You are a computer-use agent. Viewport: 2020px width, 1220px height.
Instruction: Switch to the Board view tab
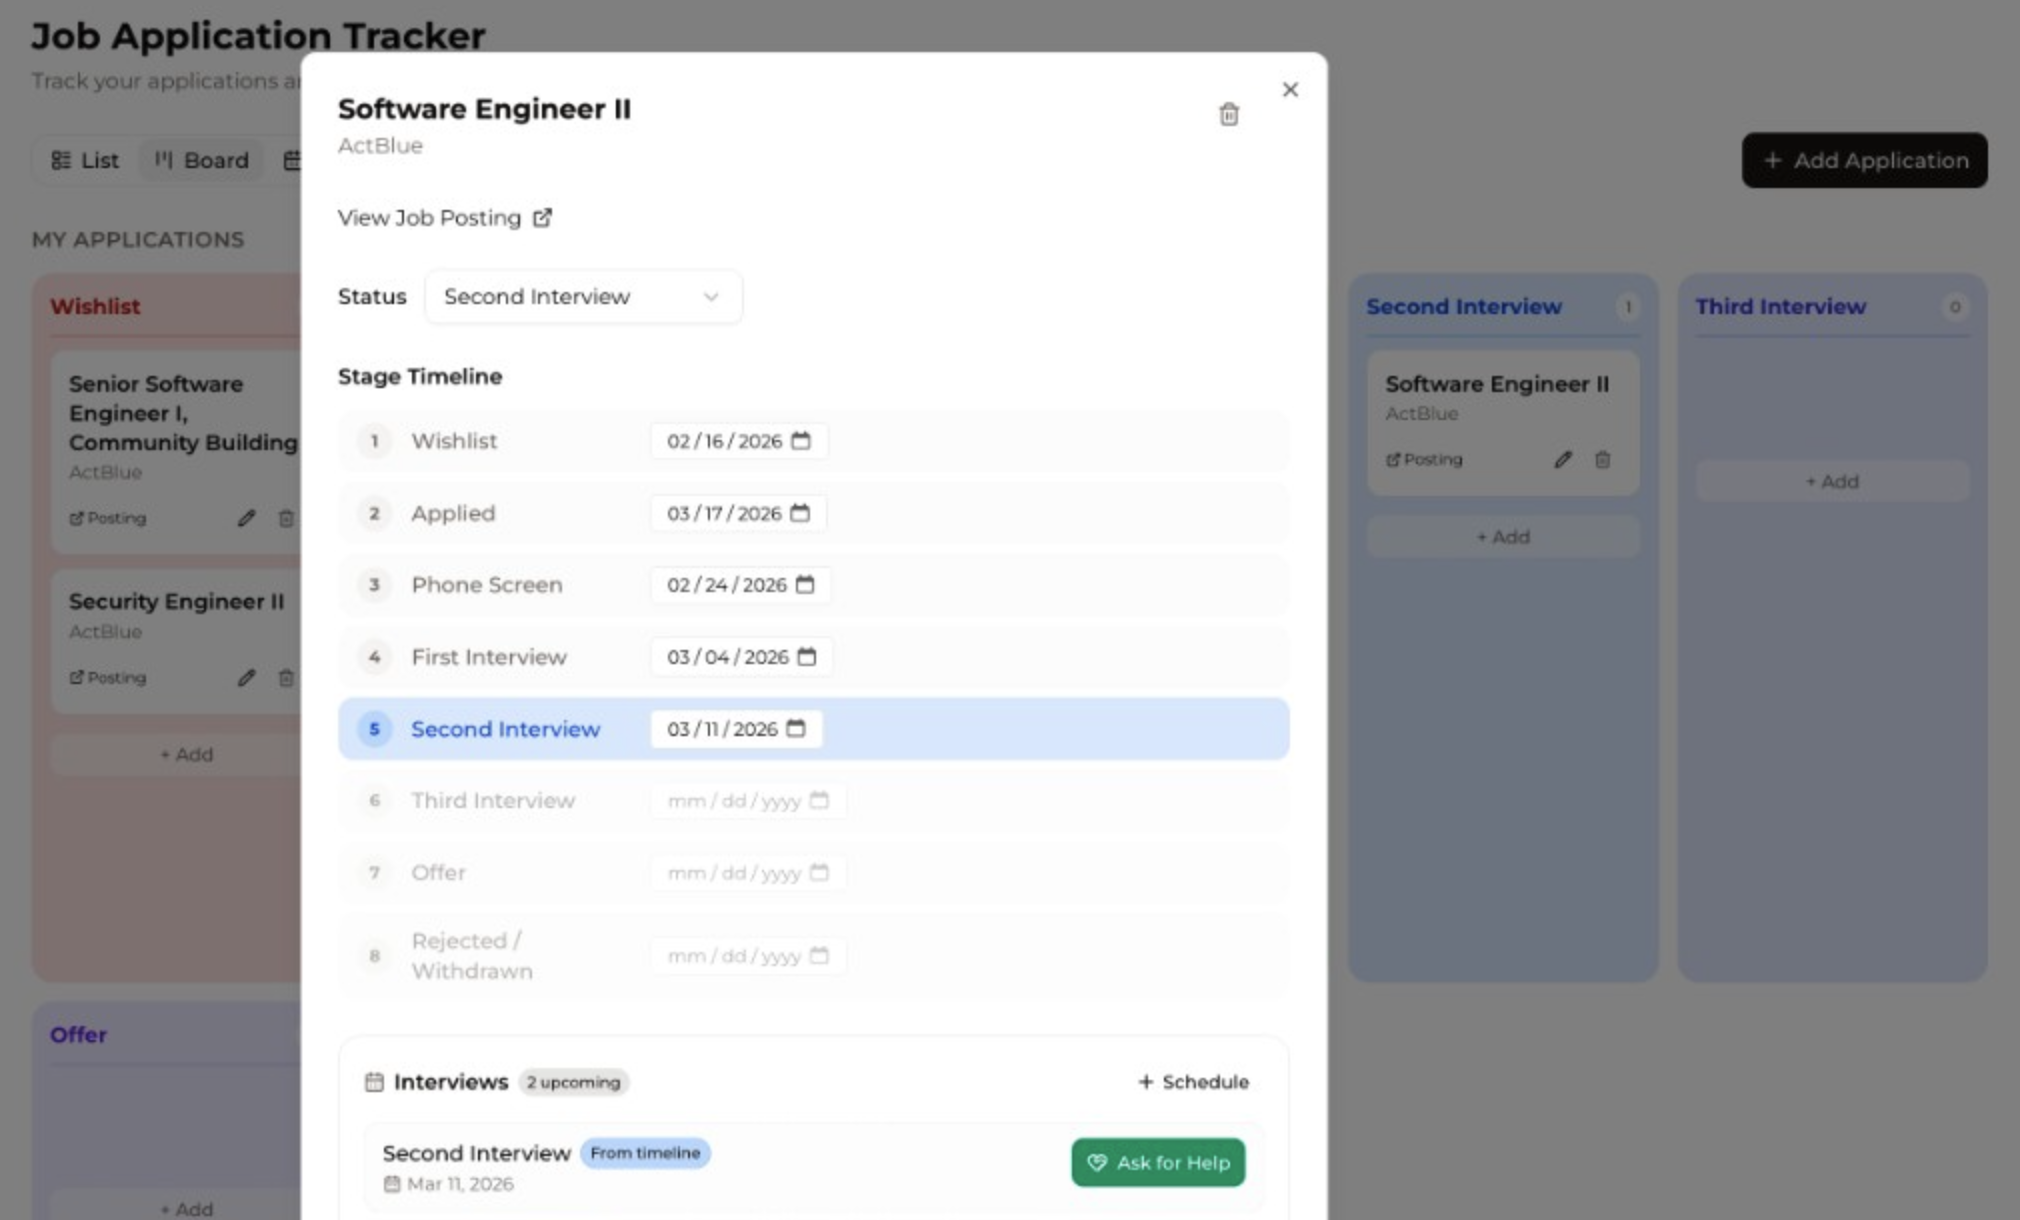click(201, 161)
